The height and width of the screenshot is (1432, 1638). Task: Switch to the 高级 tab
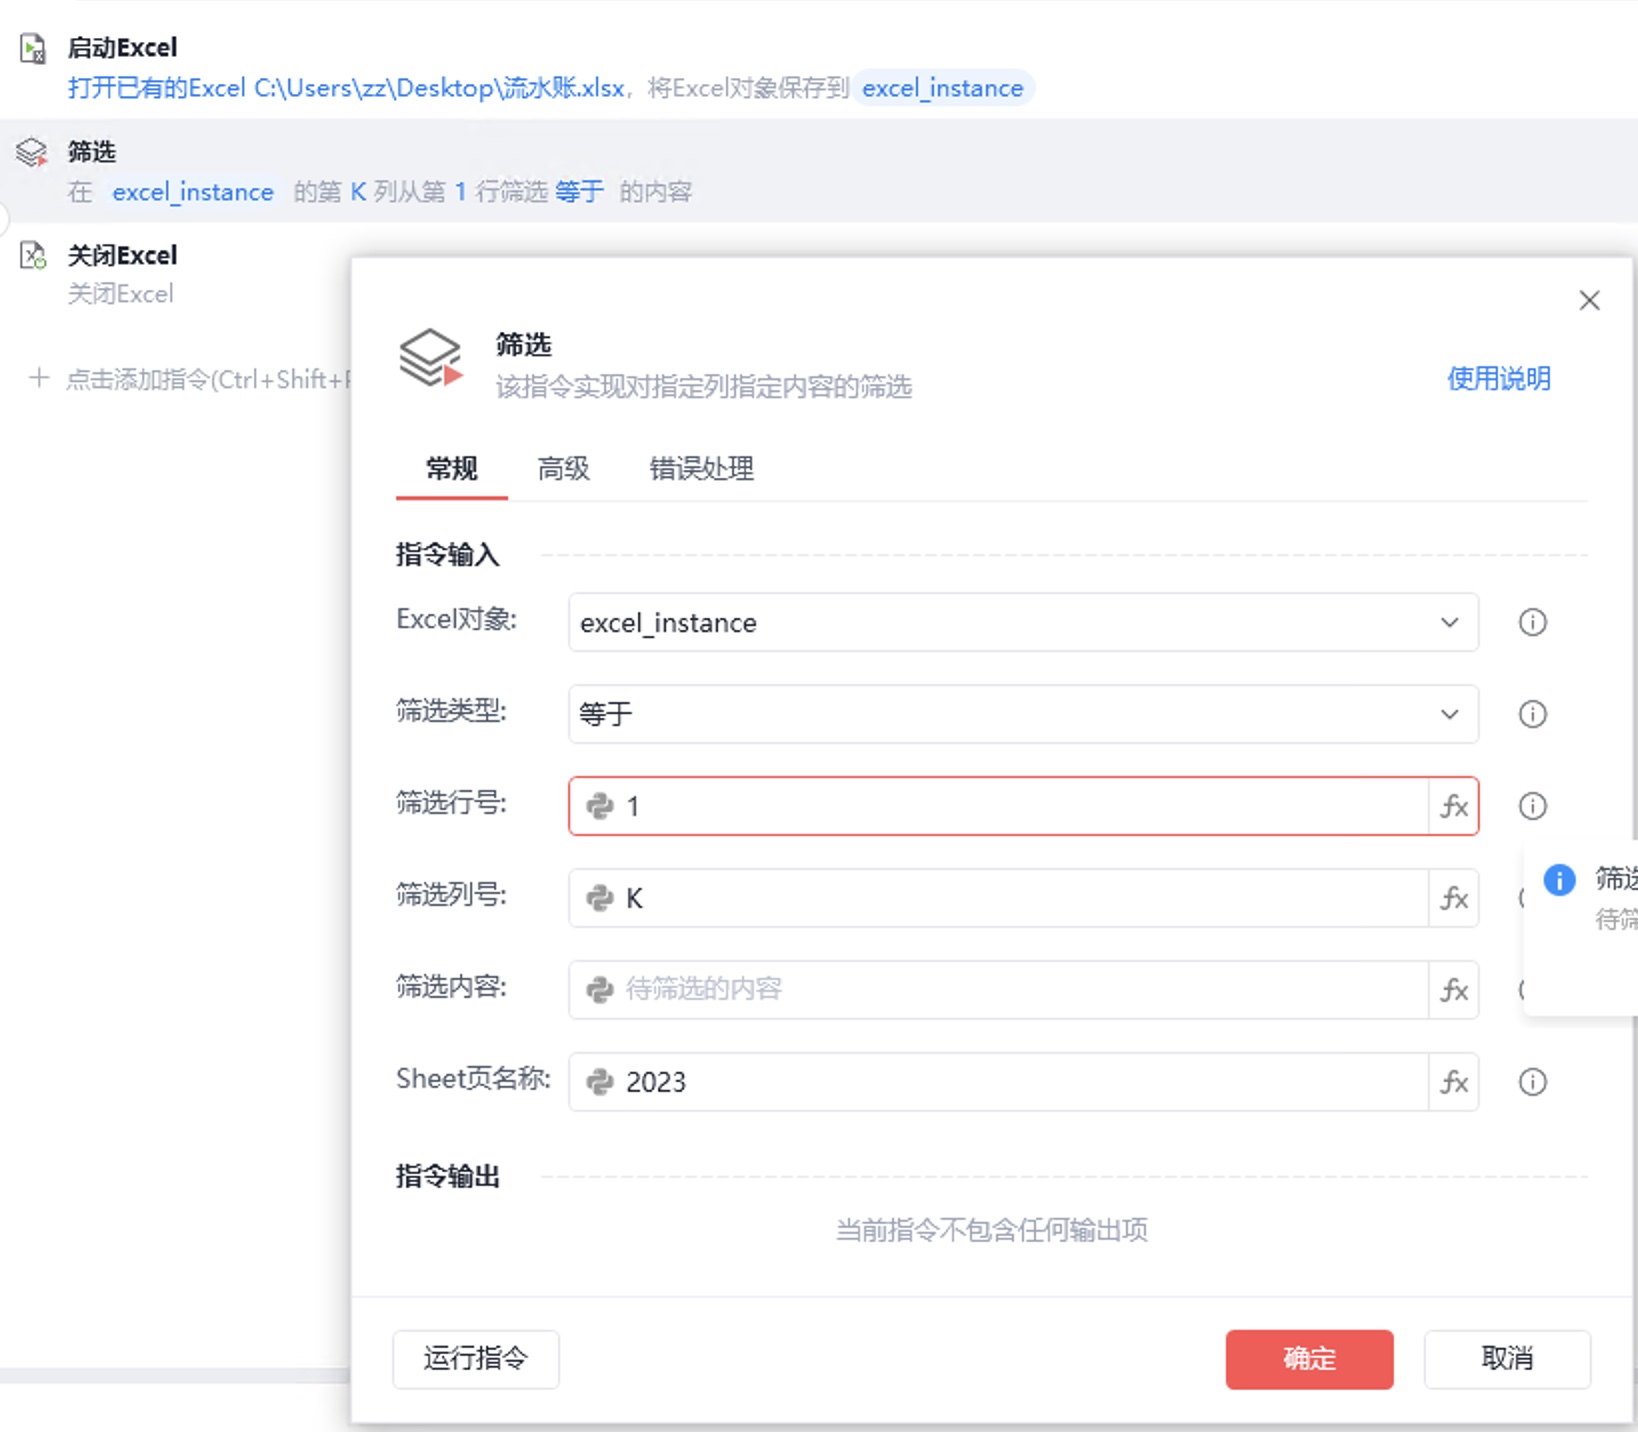coord(564,468)
